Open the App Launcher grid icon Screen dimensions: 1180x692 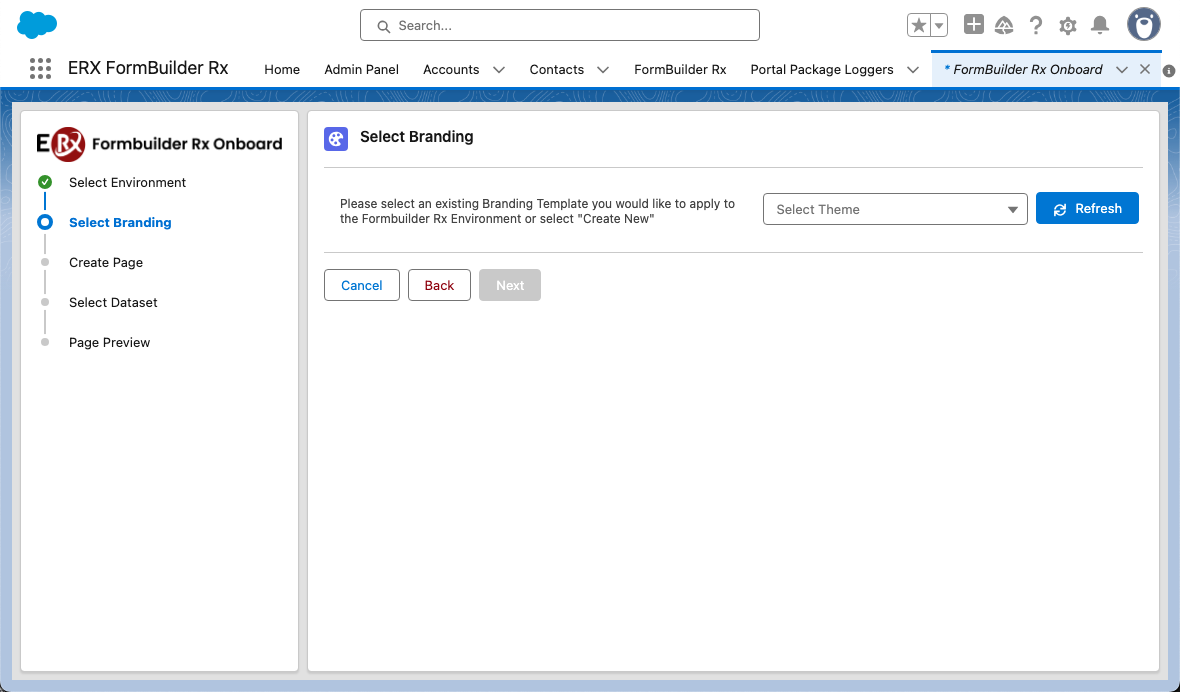tap(40, 69)
